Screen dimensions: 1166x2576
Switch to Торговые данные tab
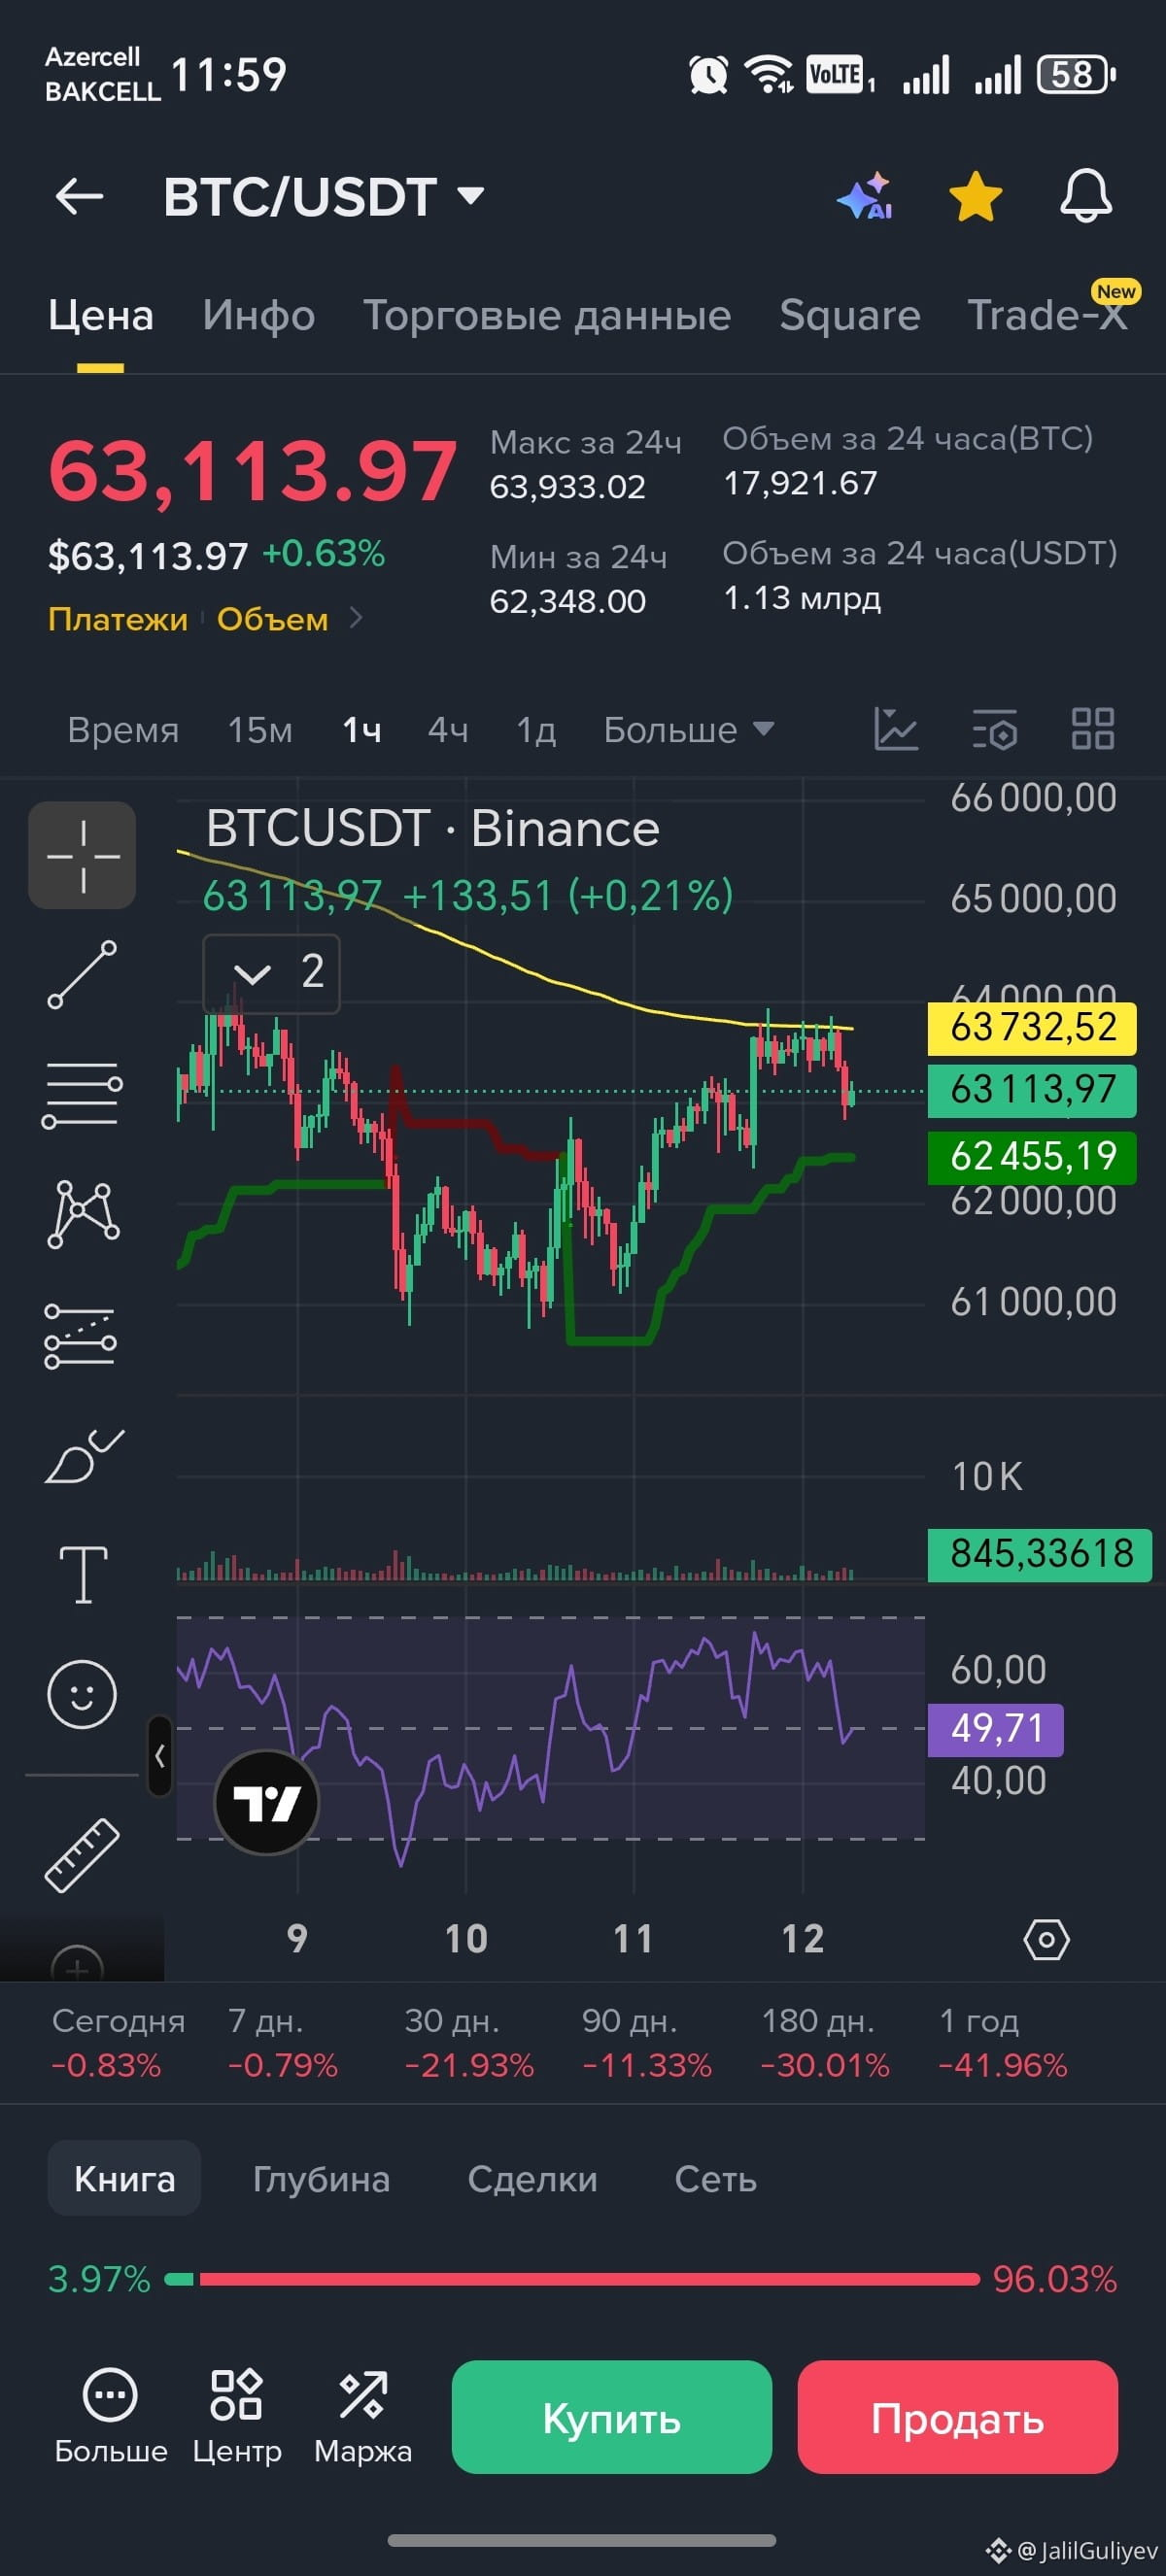[x=547, y=316]
